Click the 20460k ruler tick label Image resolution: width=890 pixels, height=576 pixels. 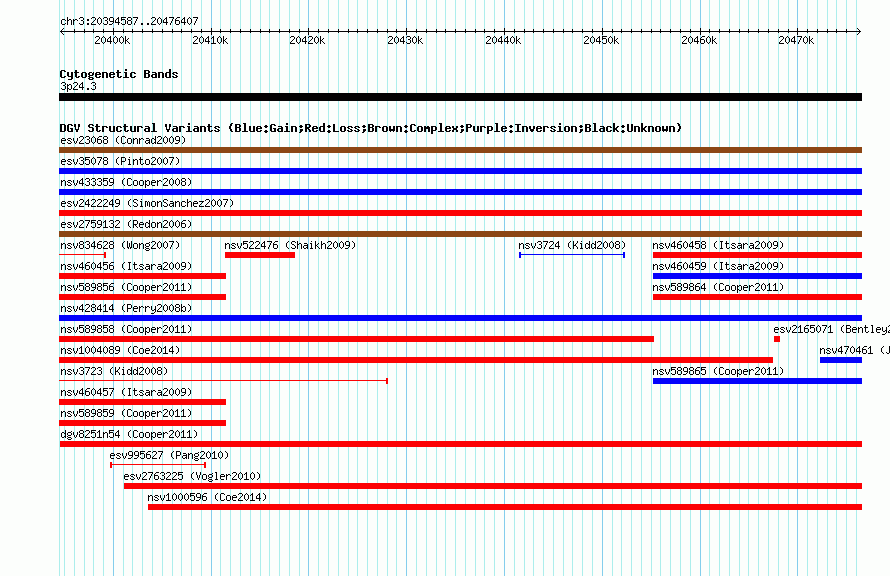tap(699, 40)
